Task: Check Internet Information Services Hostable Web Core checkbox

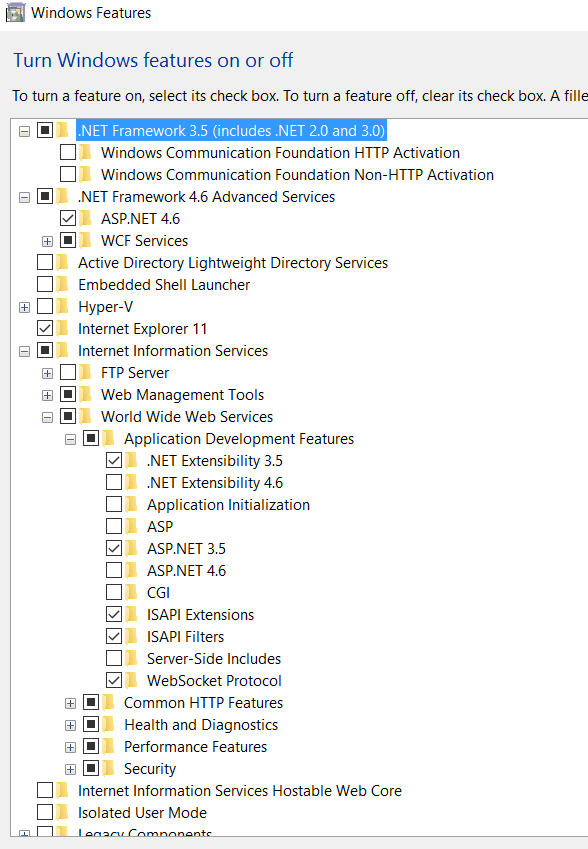Action: tap(45, 791)
